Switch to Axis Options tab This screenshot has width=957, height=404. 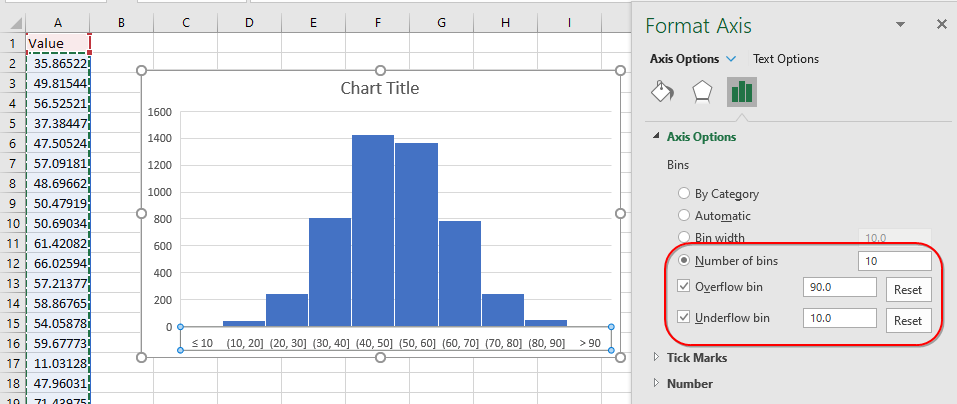pyautogui.click(x=684, y=59)
